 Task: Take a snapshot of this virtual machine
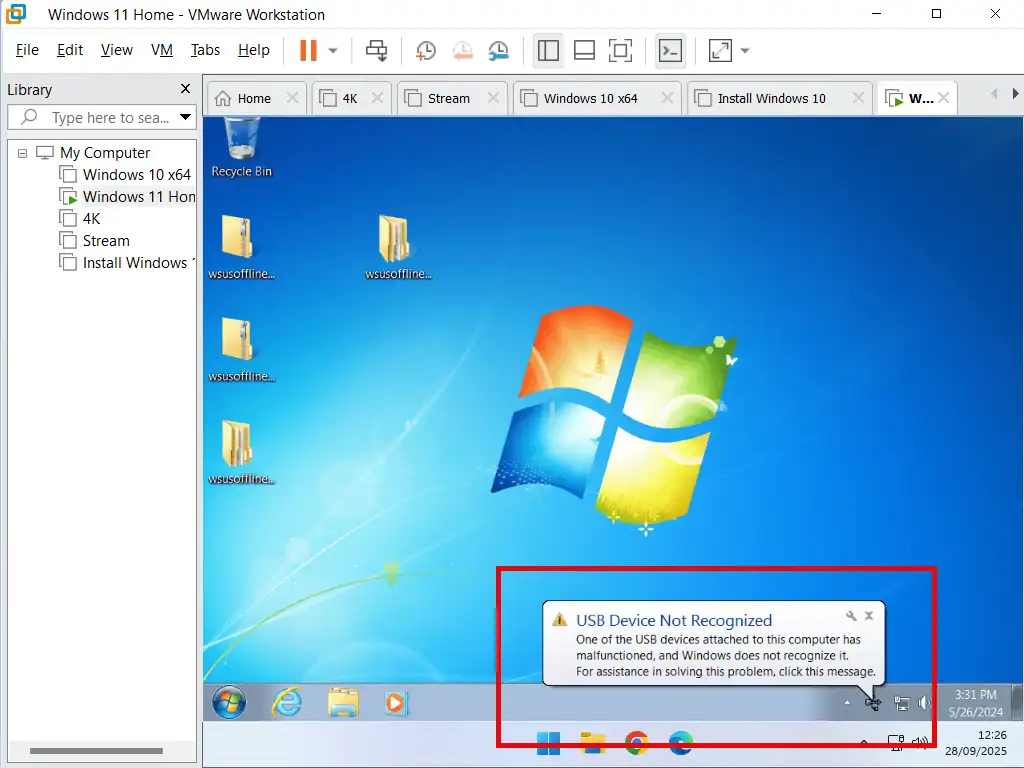tap(426, 50)
